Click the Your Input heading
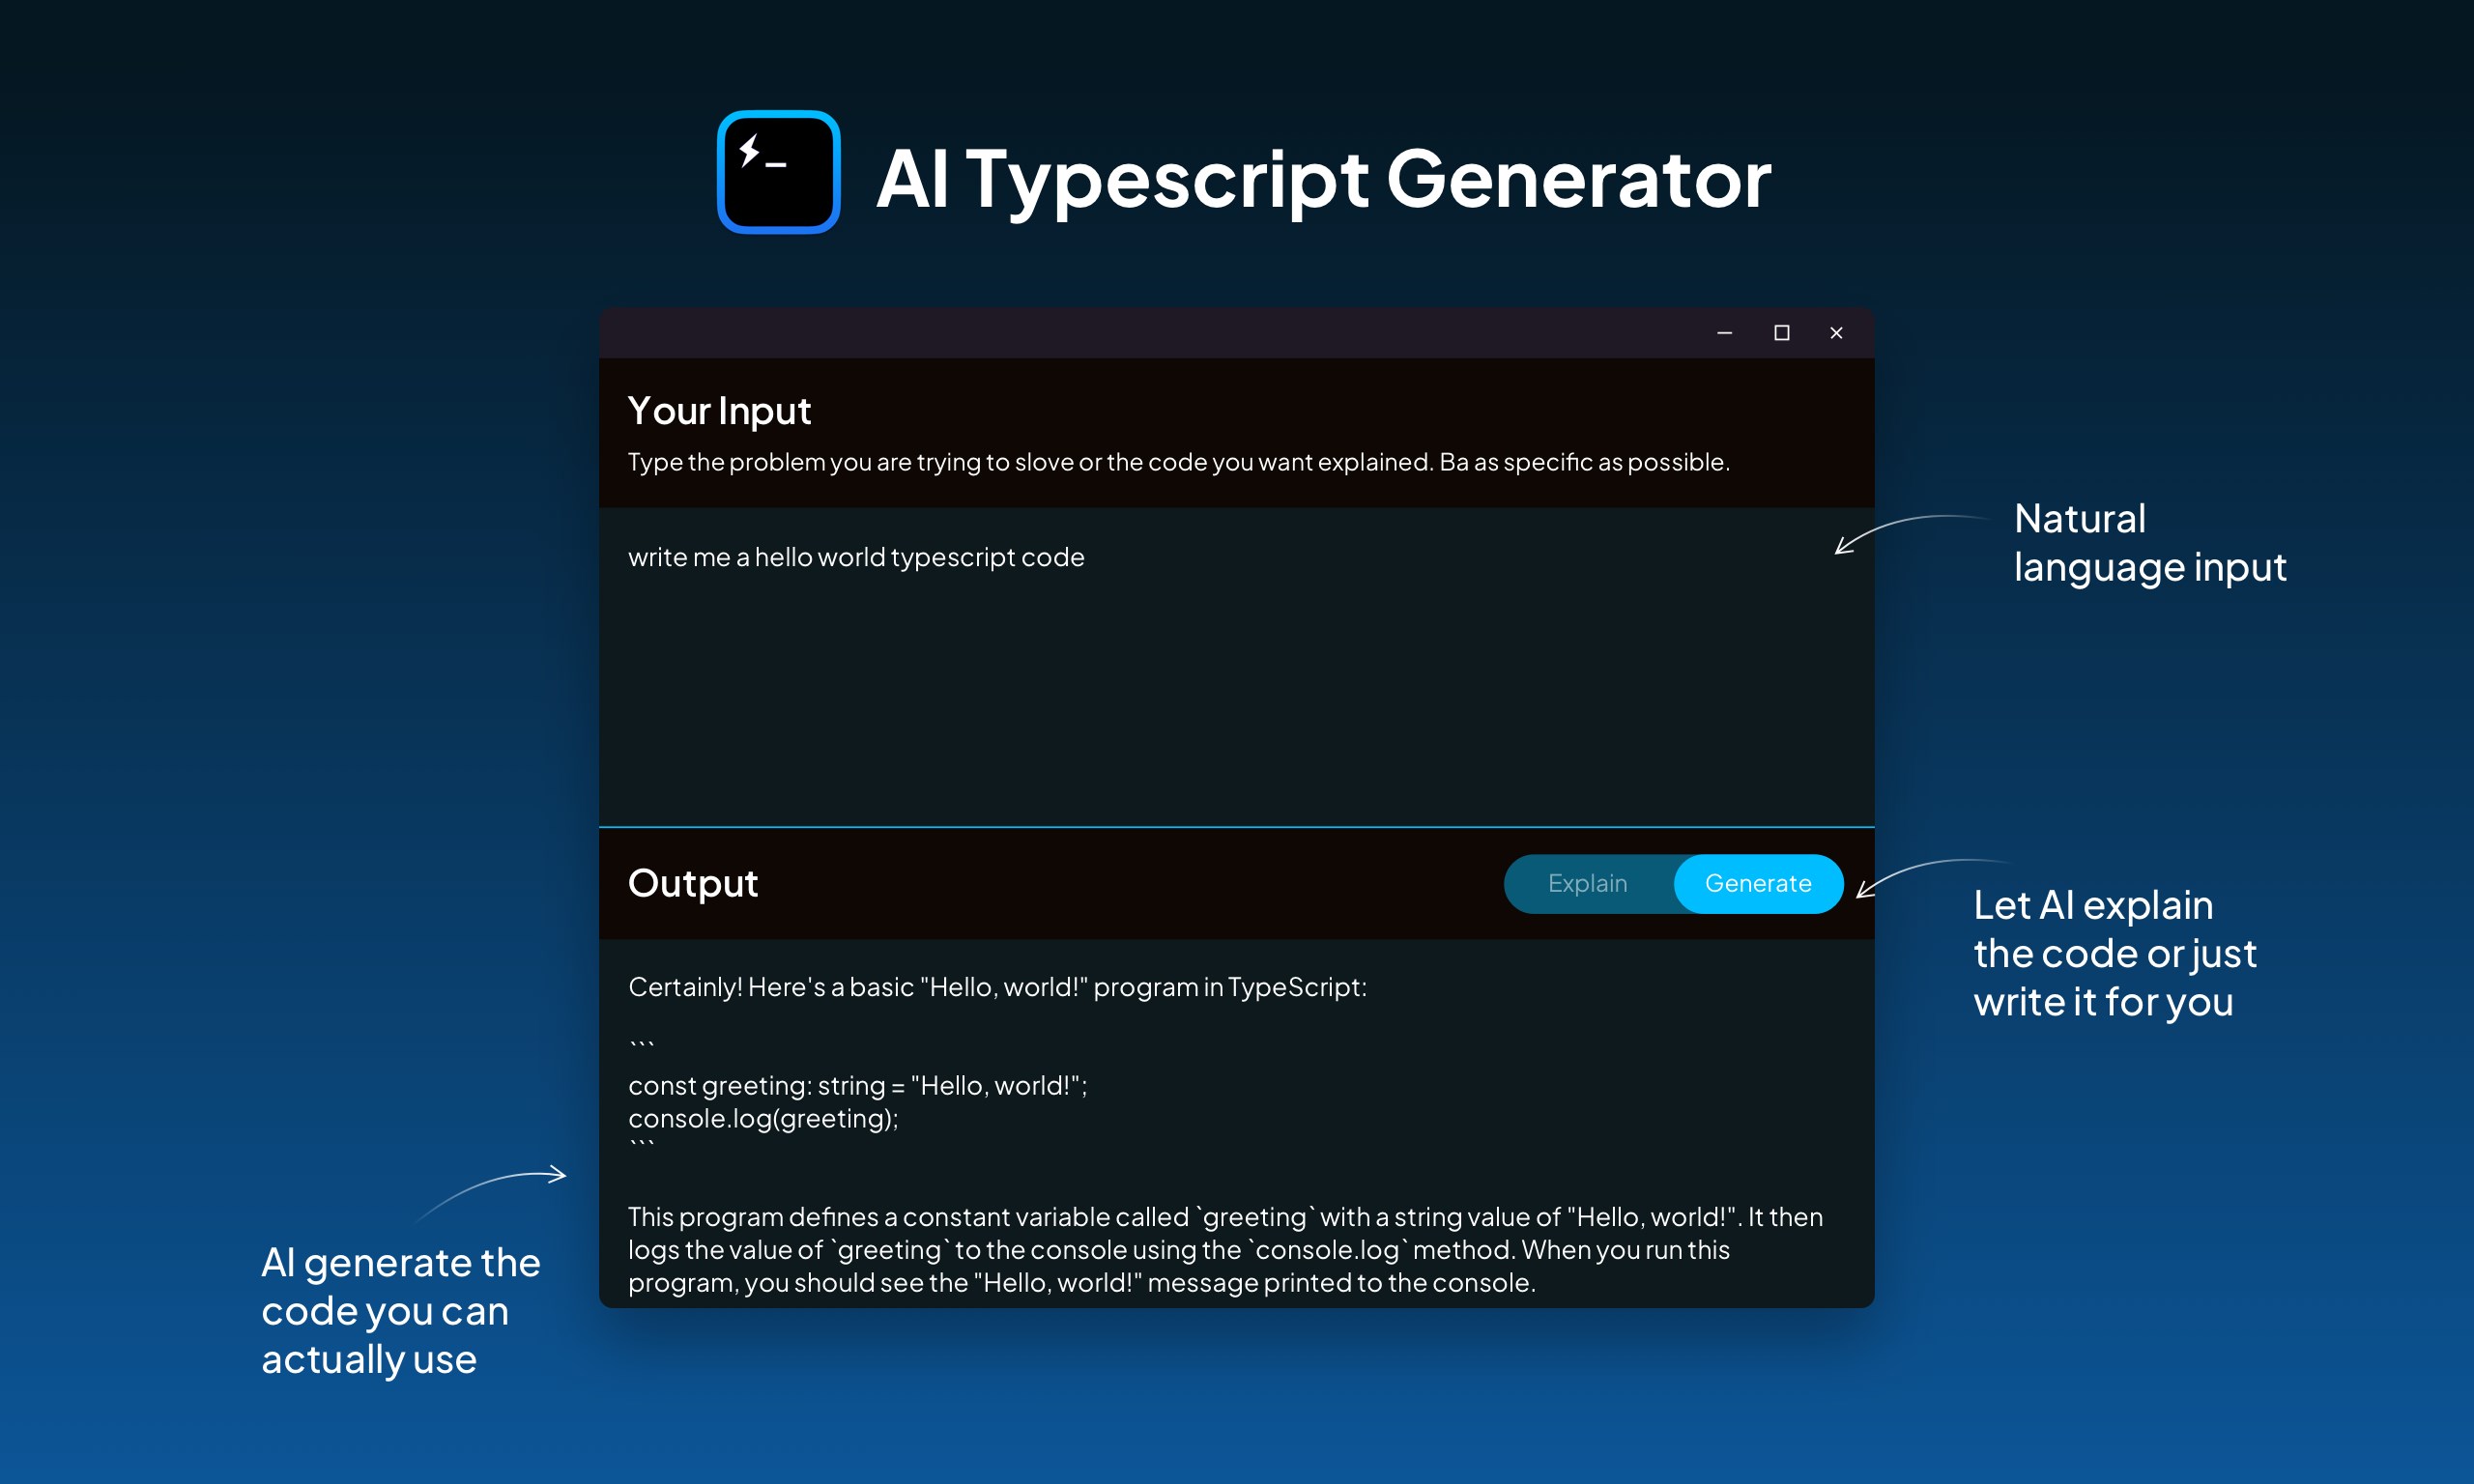 point(719,411)
